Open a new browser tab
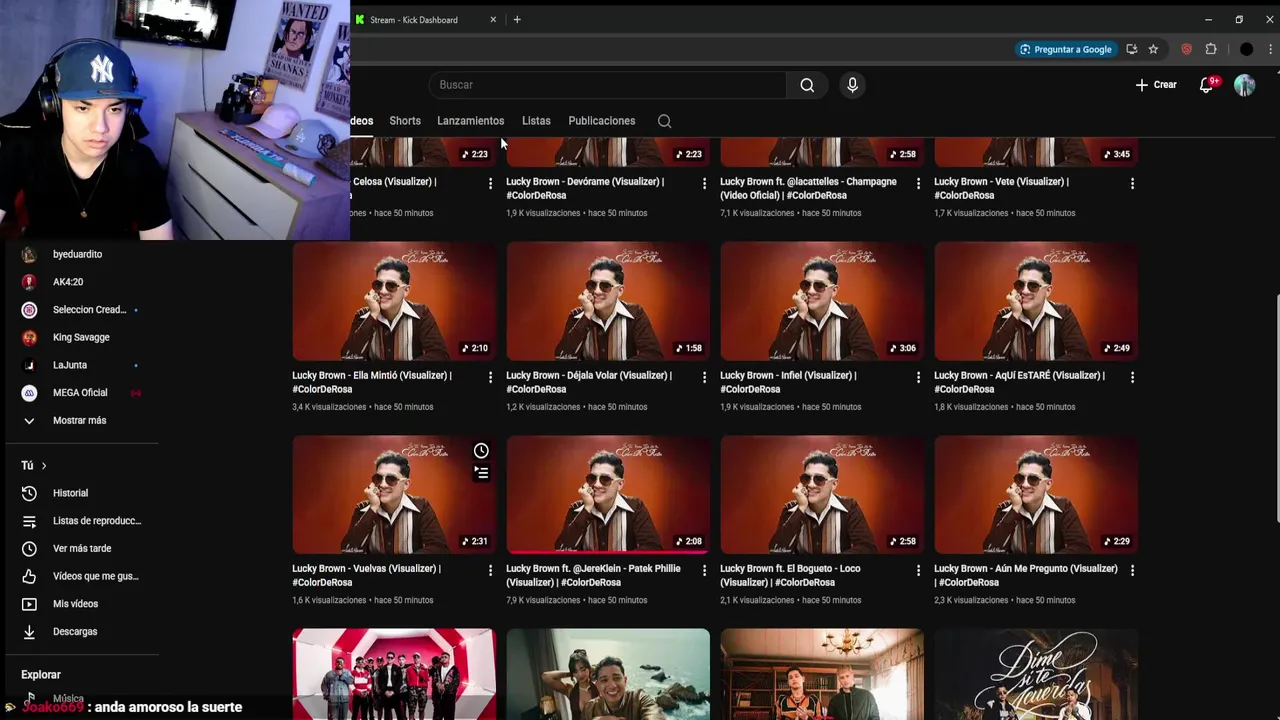 click(x=517, y=20)
